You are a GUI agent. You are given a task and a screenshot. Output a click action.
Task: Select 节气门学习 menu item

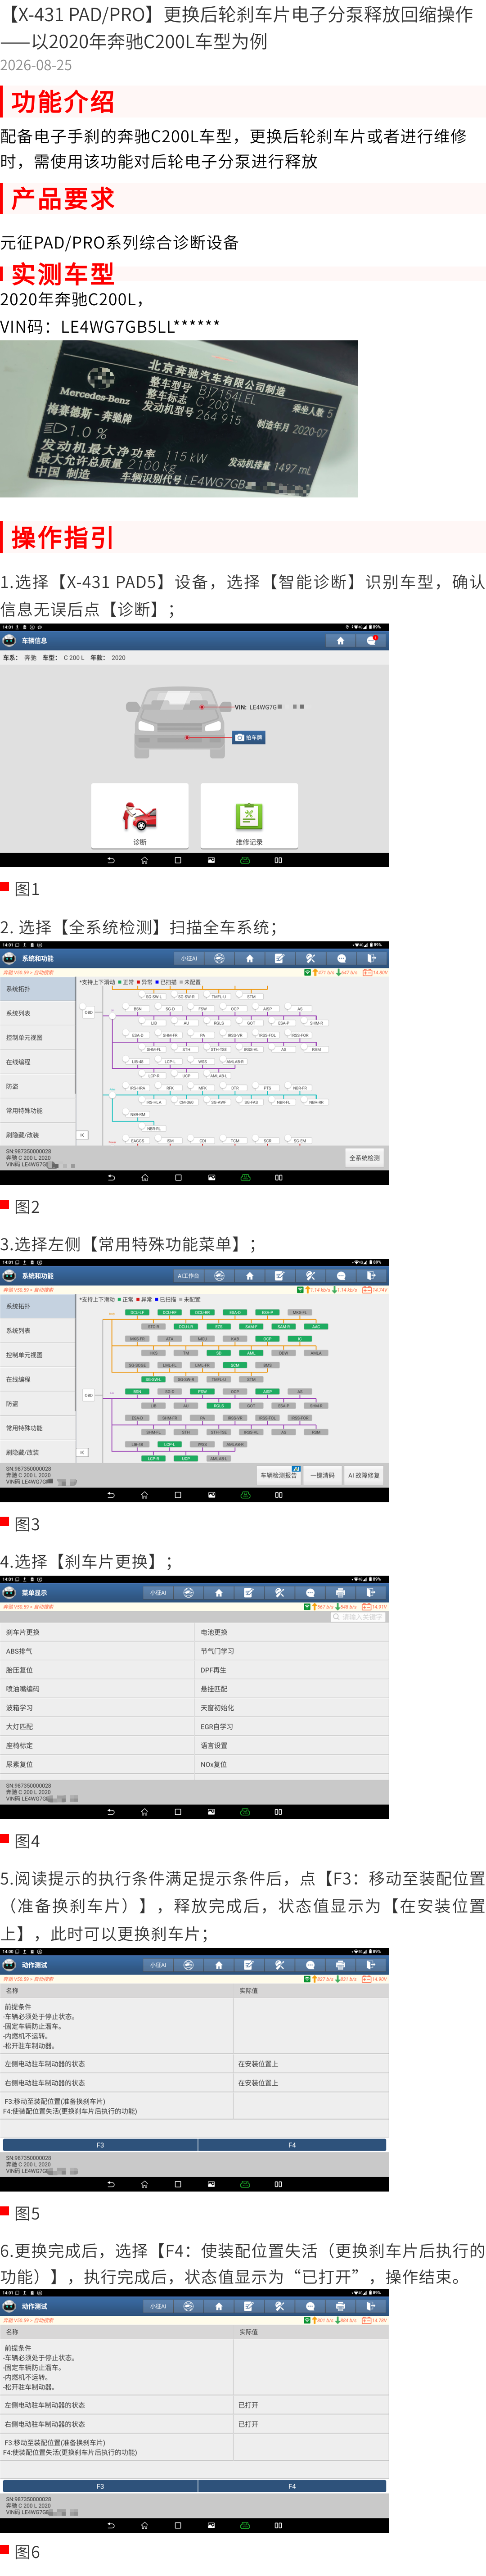(x=292, y=1651)
